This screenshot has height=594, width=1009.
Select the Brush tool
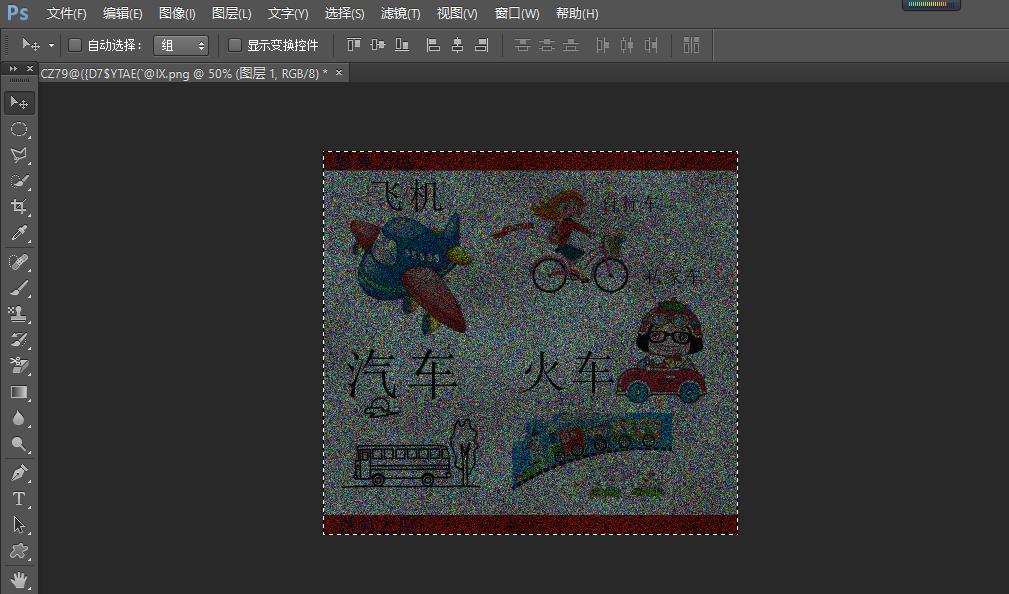[20, 287]
